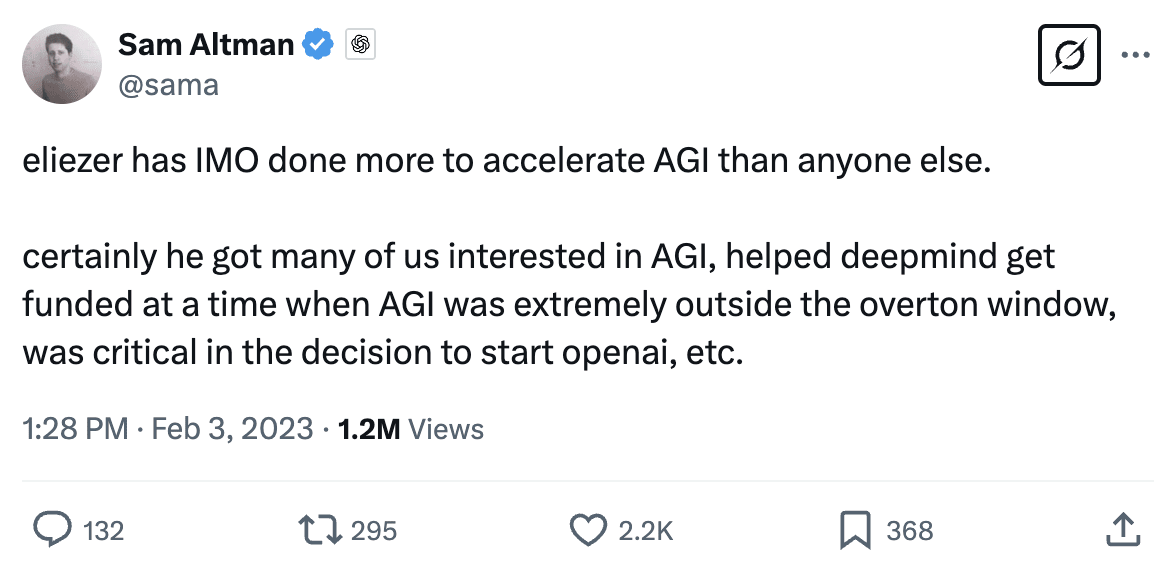Viewport: 1166px width, 568px height.
Task: Click the 295 reposts count
Action: (375, 531)
